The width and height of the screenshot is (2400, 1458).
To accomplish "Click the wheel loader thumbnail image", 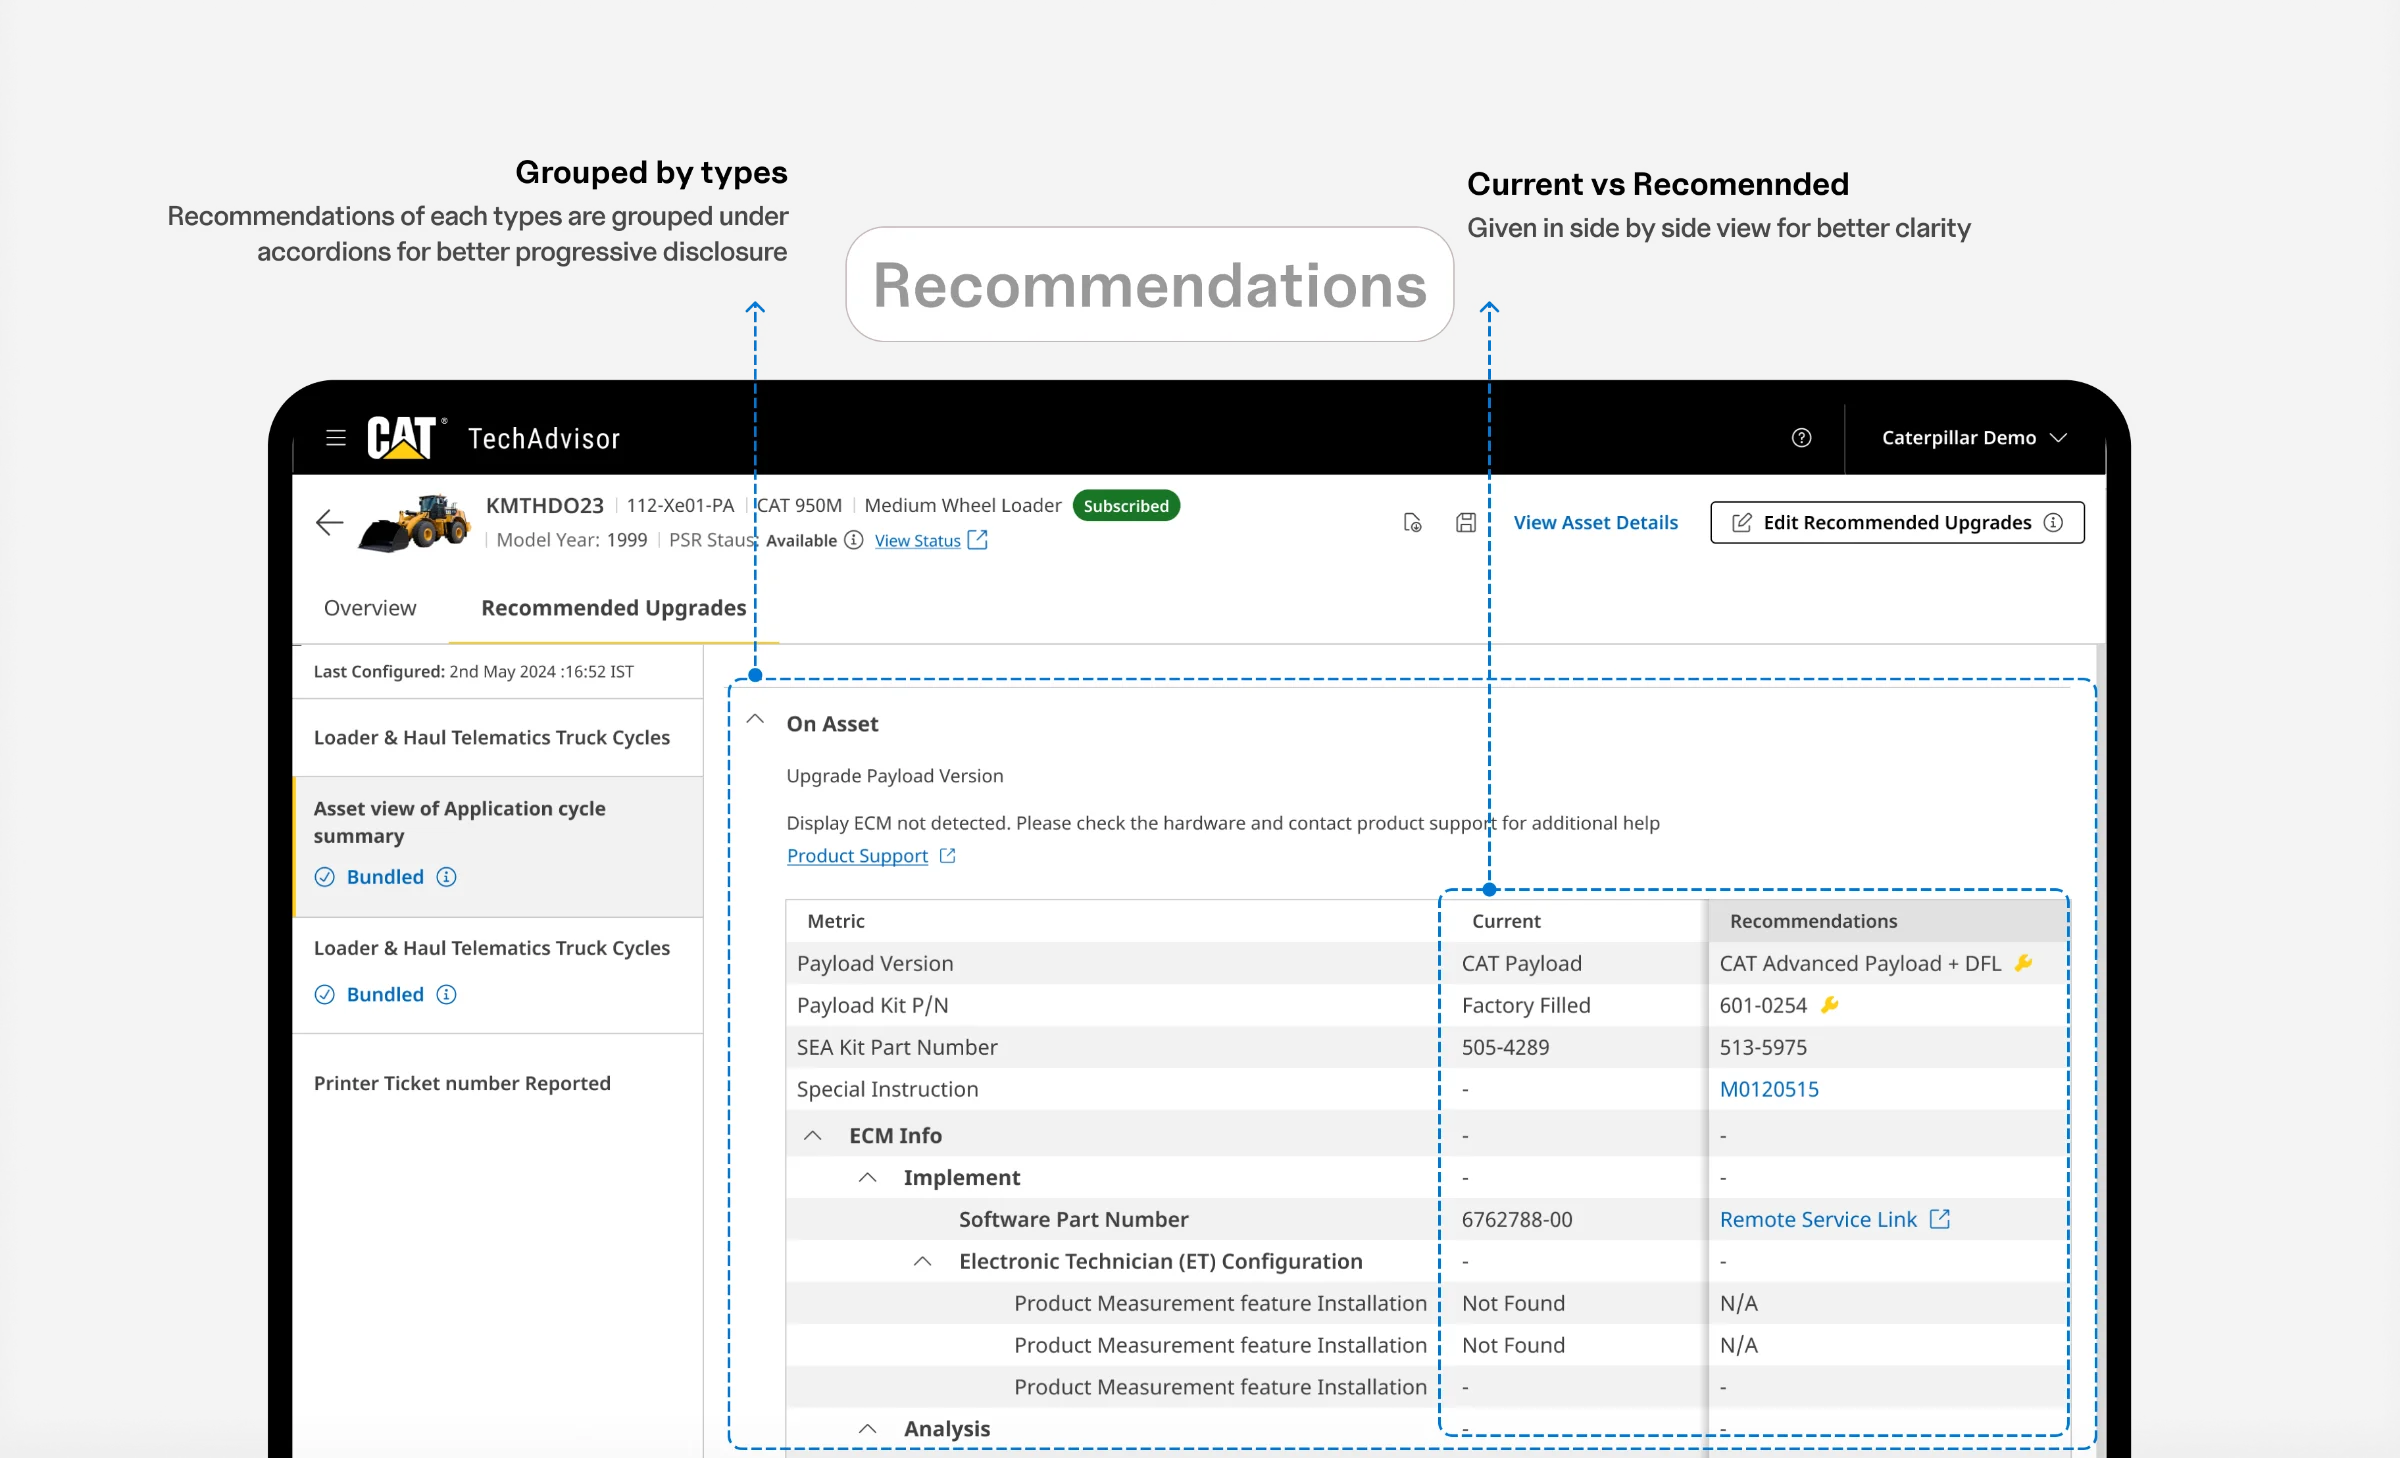I will (x=414, y=523).
